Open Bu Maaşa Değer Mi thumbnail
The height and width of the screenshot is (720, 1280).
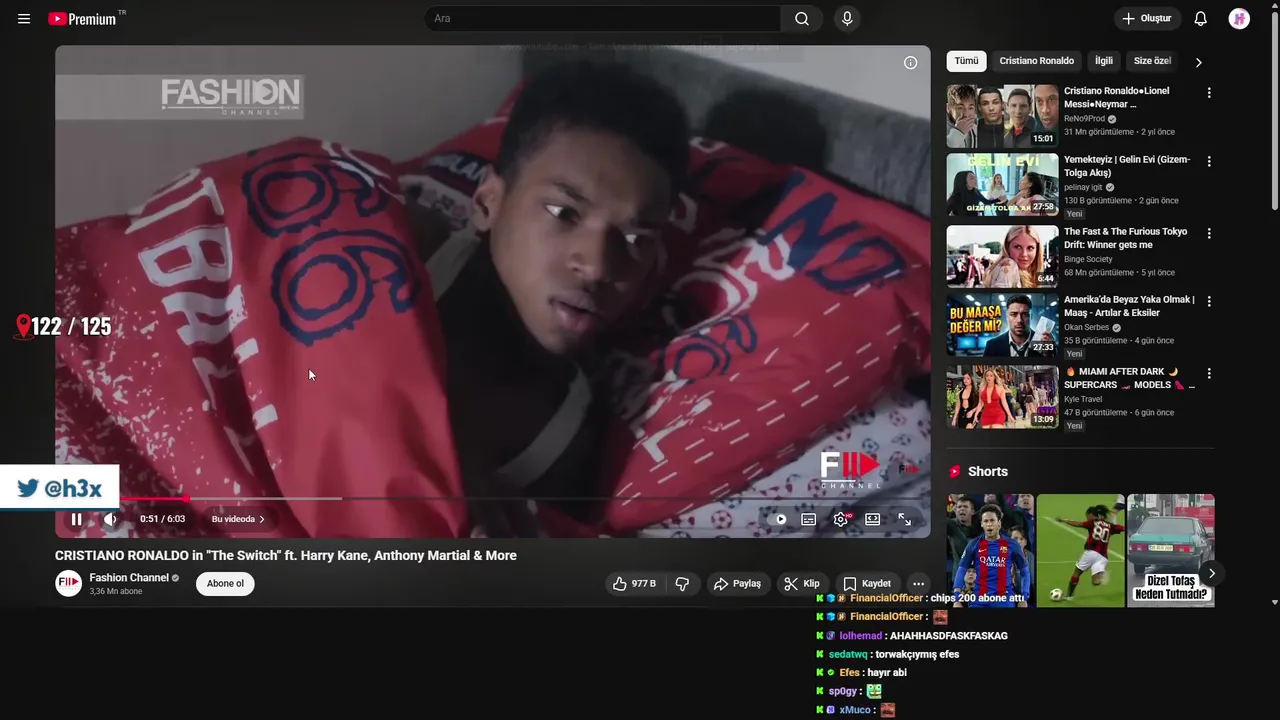coord(1002,325)
